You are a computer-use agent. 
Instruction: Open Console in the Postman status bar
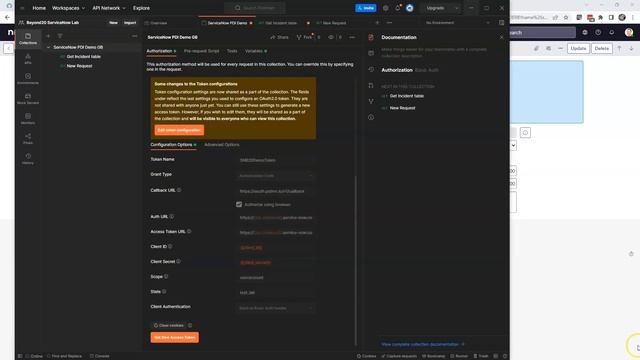(100, 356)
